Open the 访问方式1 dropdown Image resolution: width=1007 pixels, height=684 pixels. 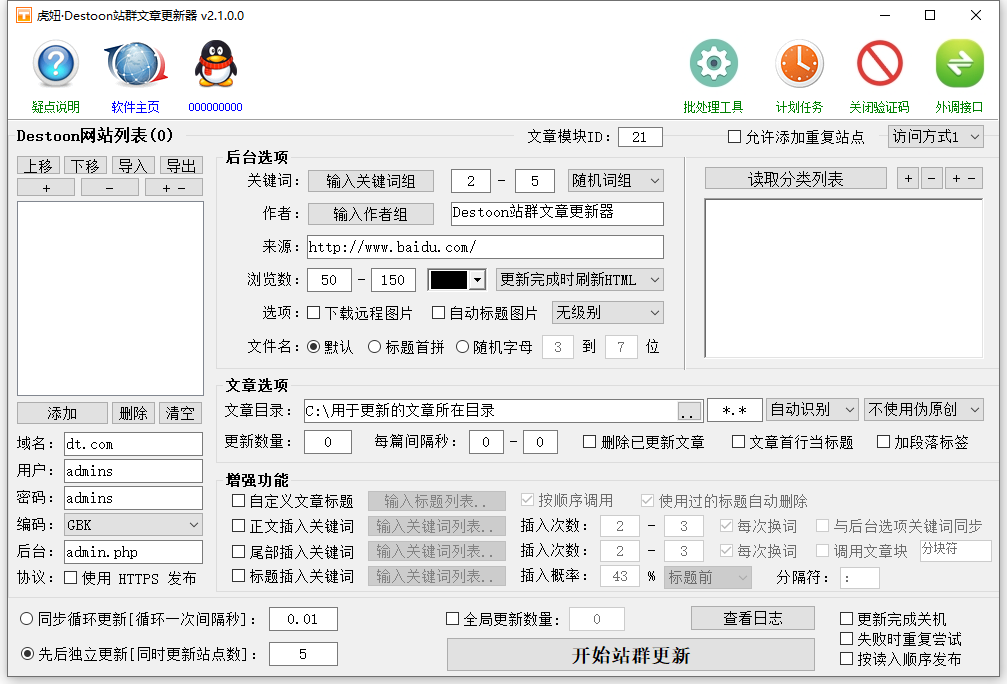(936, 137)
